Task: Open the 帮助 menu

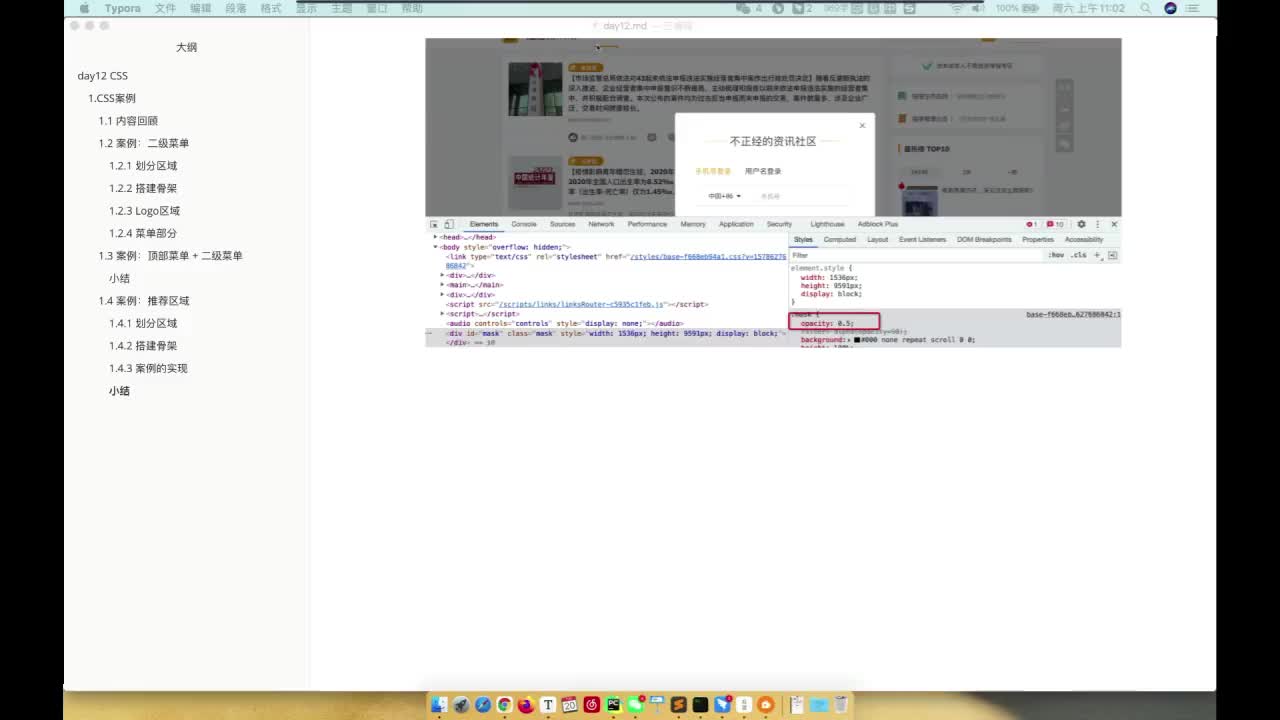Action: click(x=412, y=8)
